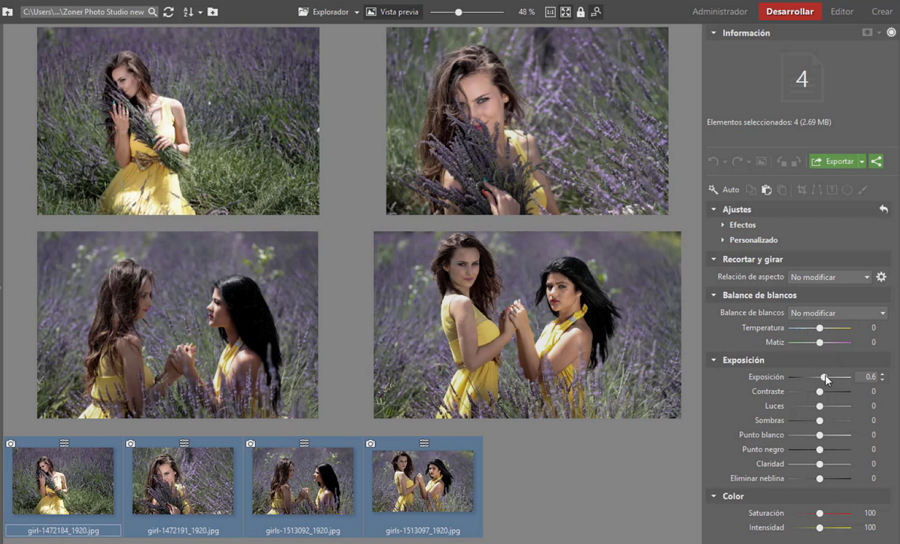Open aspect ratio gear settings
Viewport: 900px width, 544px height.
pyautogui.click(x=881, y=277)
